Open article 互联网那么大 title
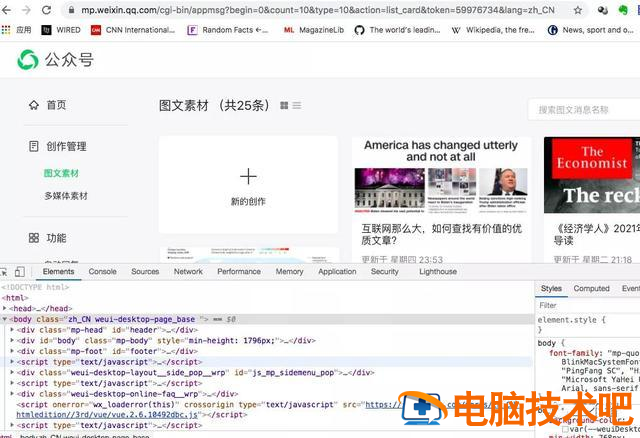This screenshot has width=640, height=438. coord(441,234)
